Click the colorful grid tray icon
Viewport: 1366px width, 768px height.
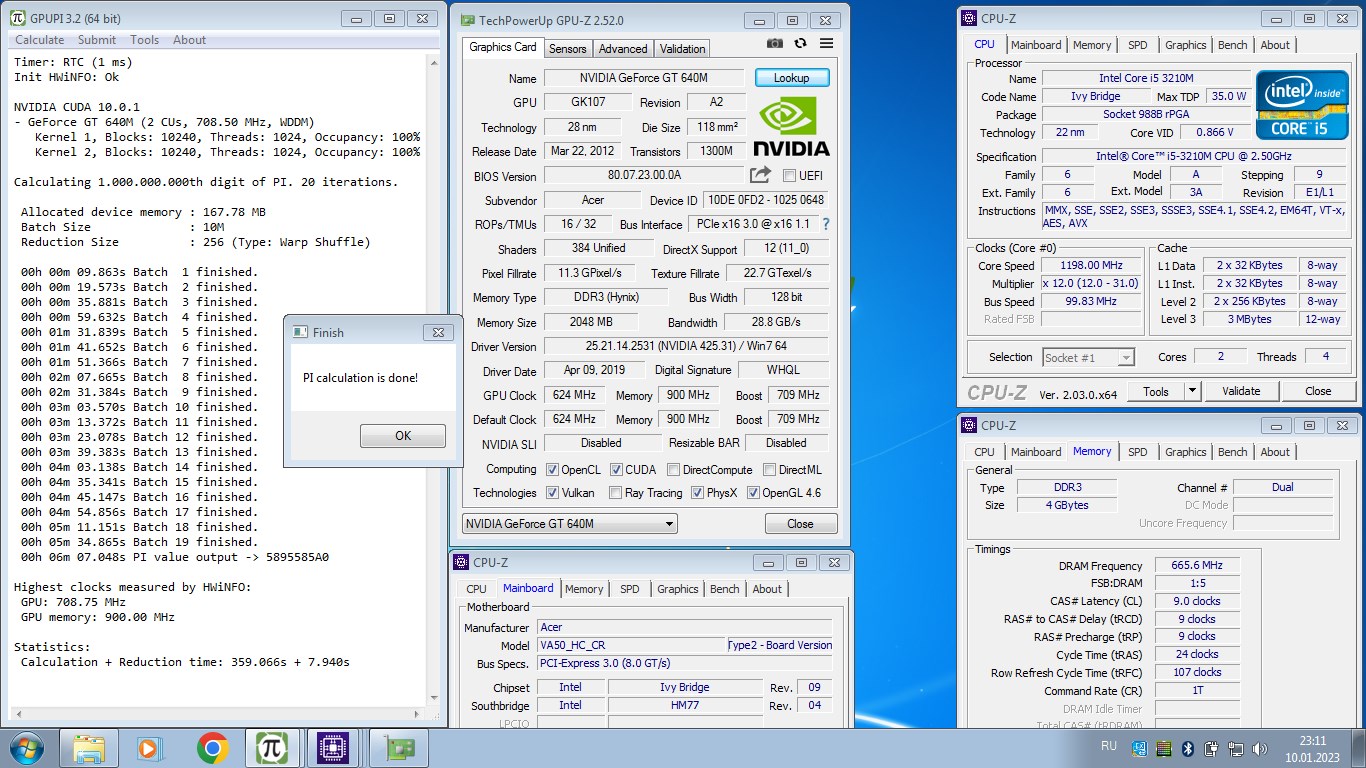(1163, 748)
